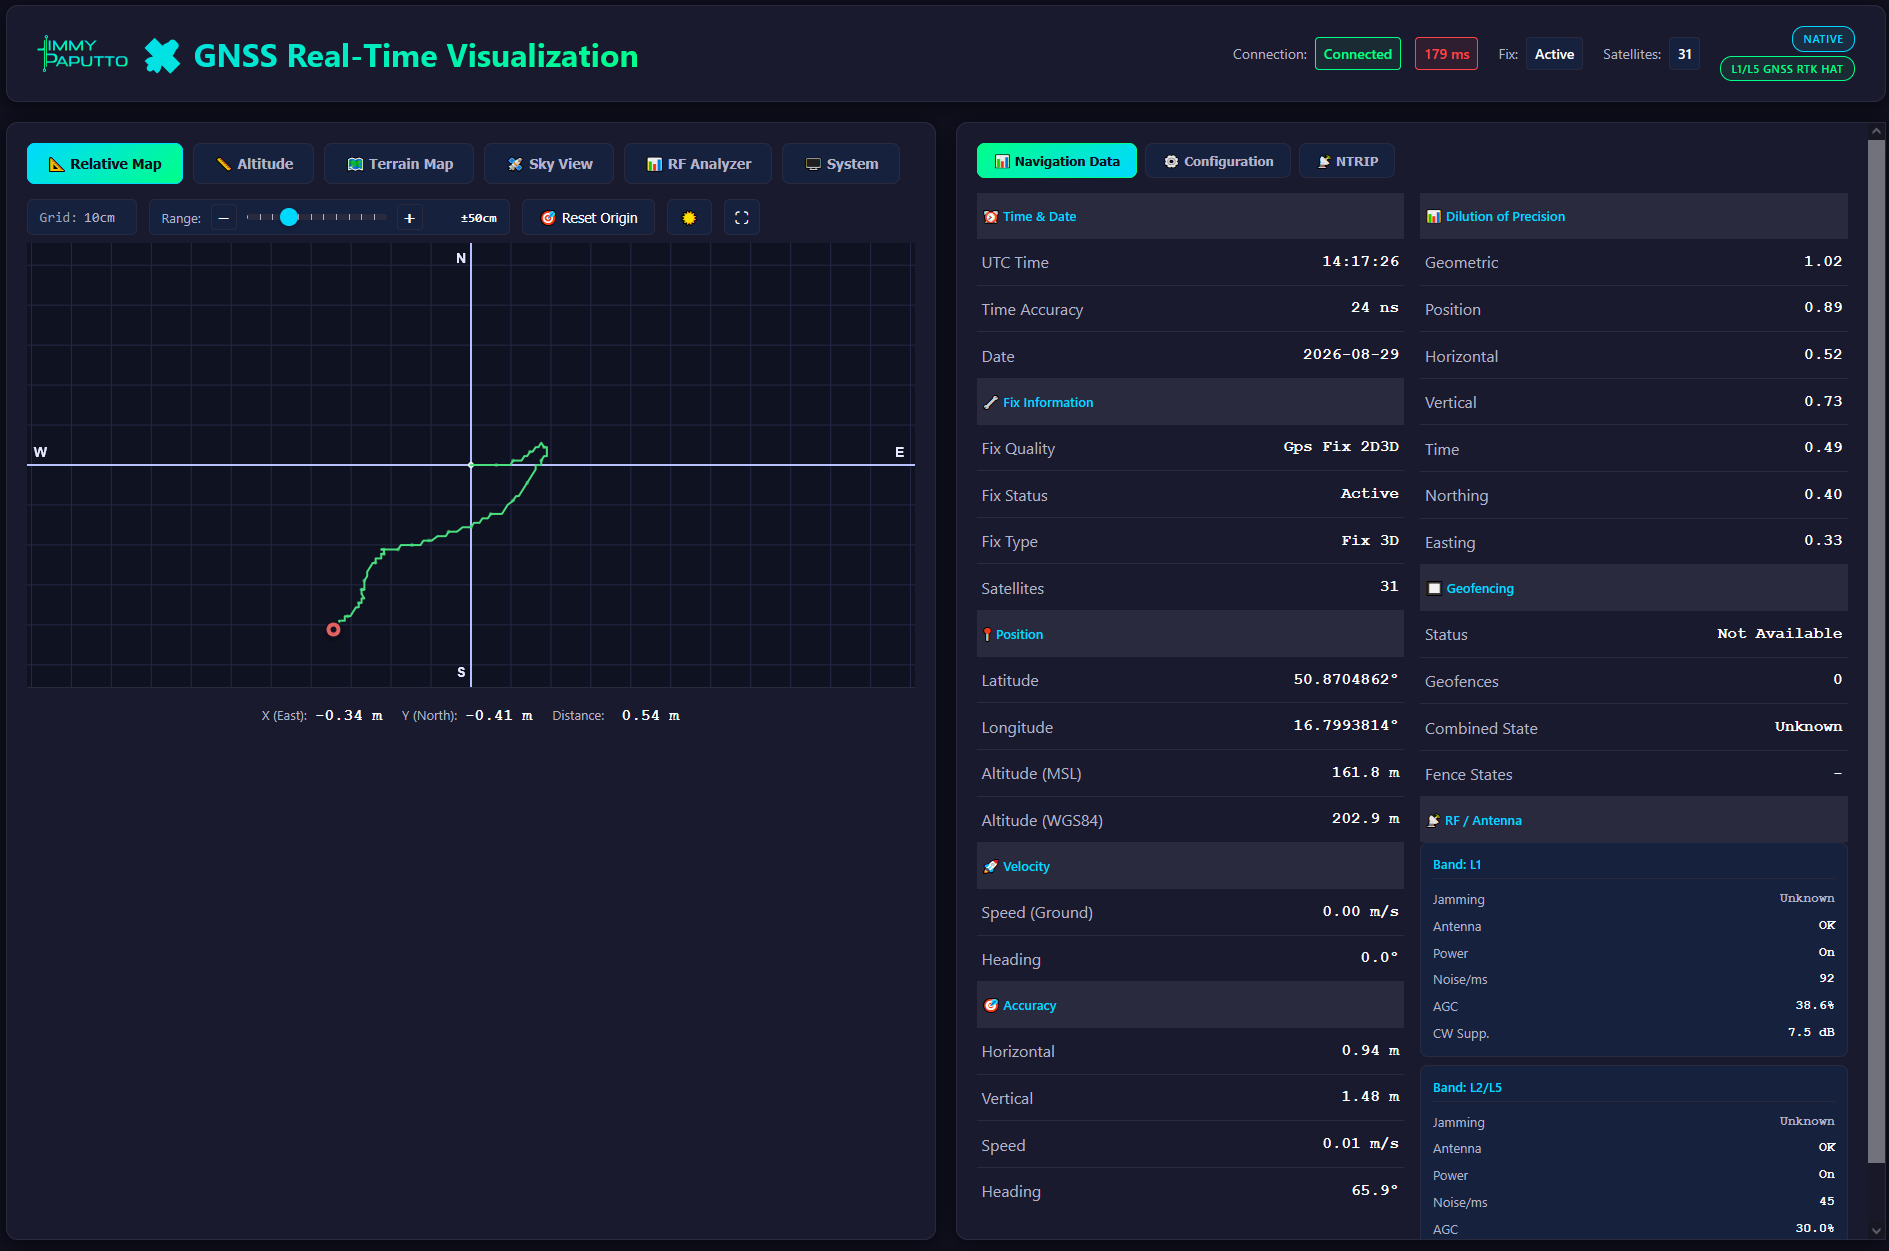
Task: Click the plus icon to increase range
Action: [x=409, y=218]
